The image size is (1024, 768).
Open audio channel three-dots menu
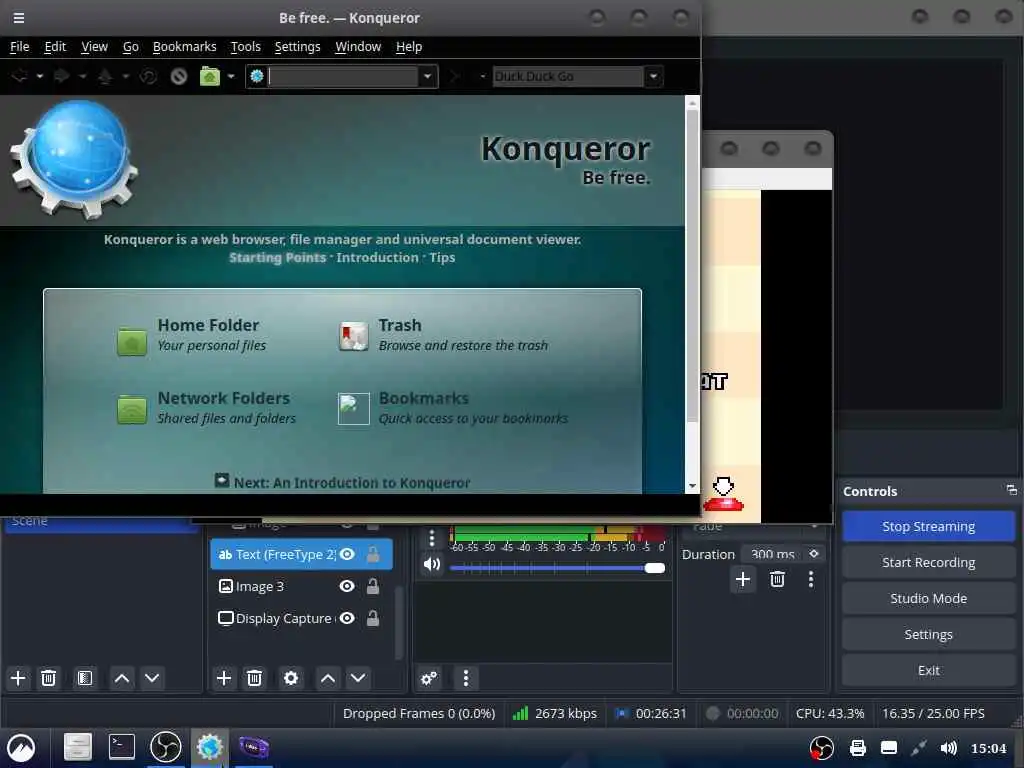(432, 539)
